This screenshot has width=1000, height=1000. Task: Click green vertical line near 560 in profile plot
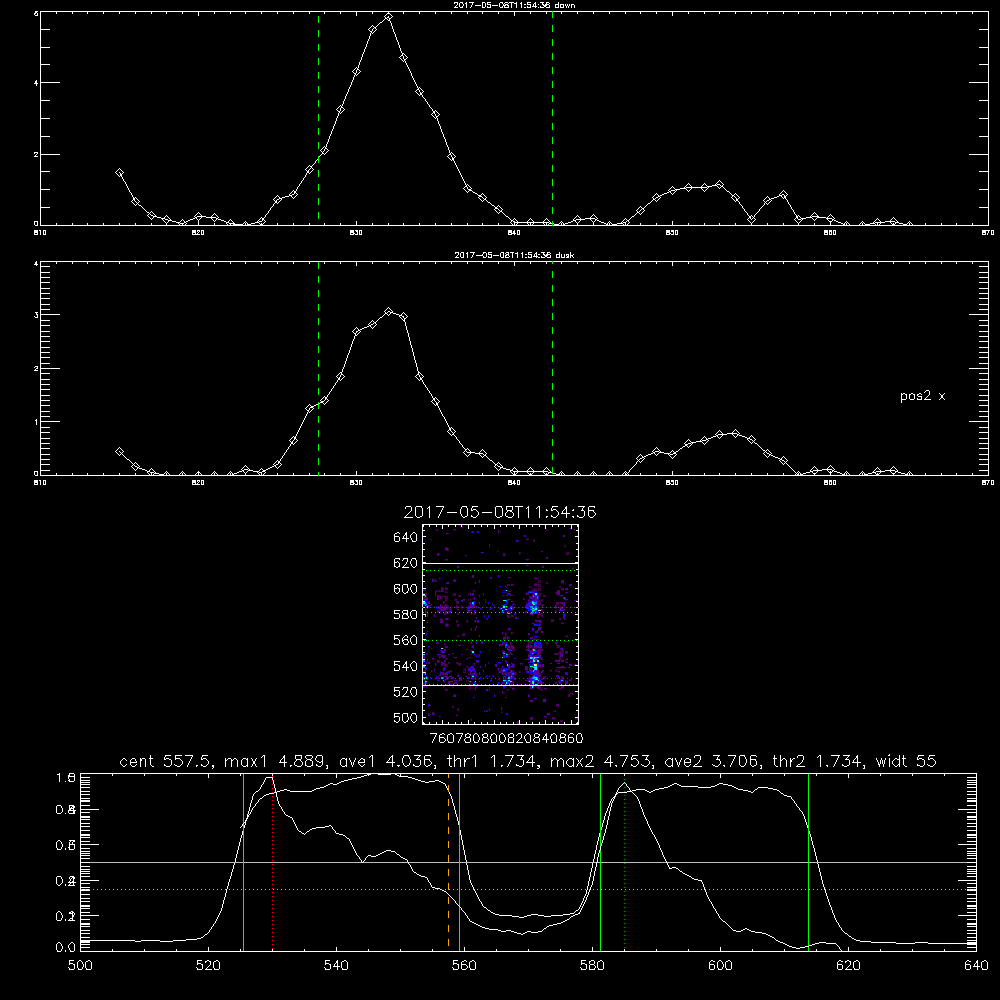459,861
